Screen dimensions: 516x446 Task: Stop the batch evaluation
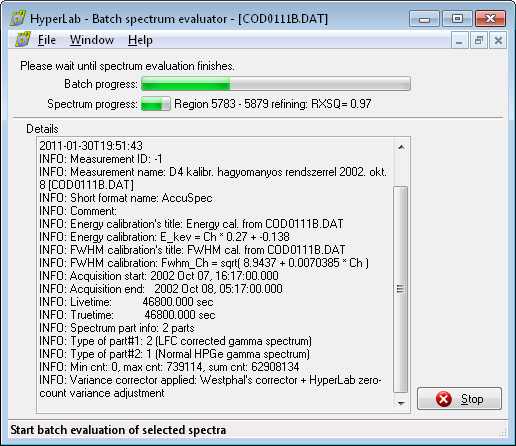(x=459, y=399)
